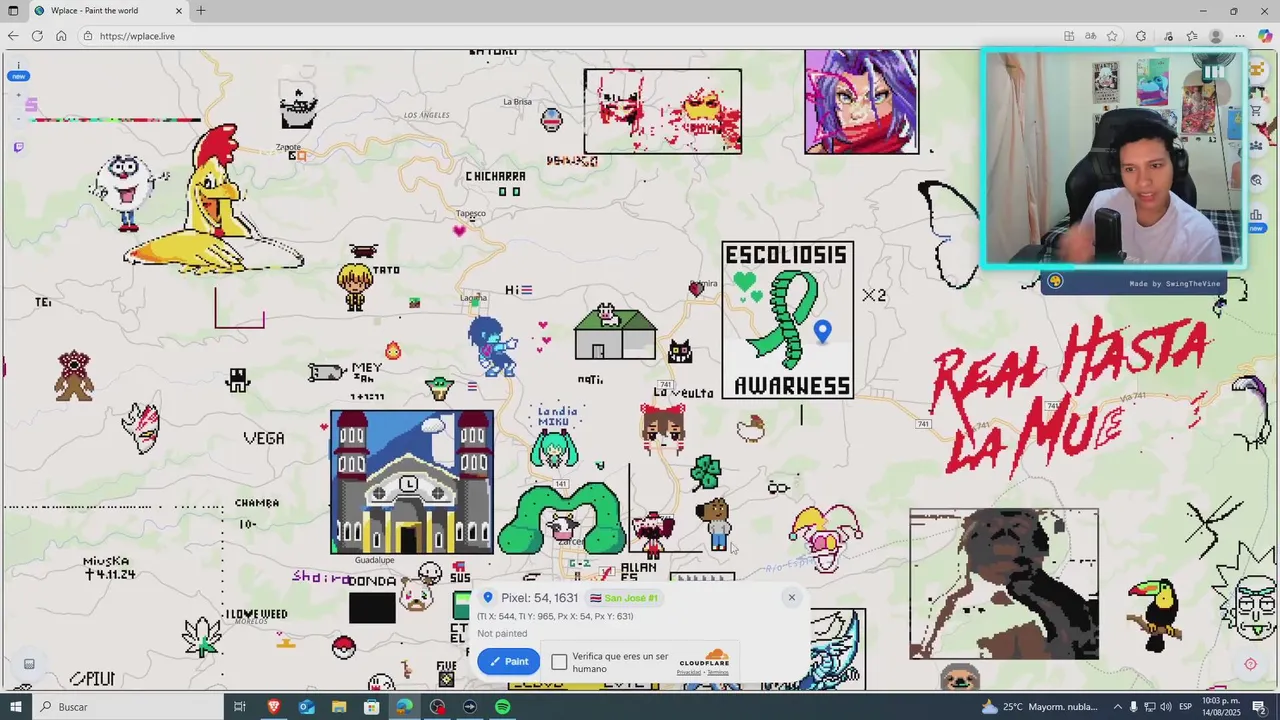Open notification center icon

1260,707
